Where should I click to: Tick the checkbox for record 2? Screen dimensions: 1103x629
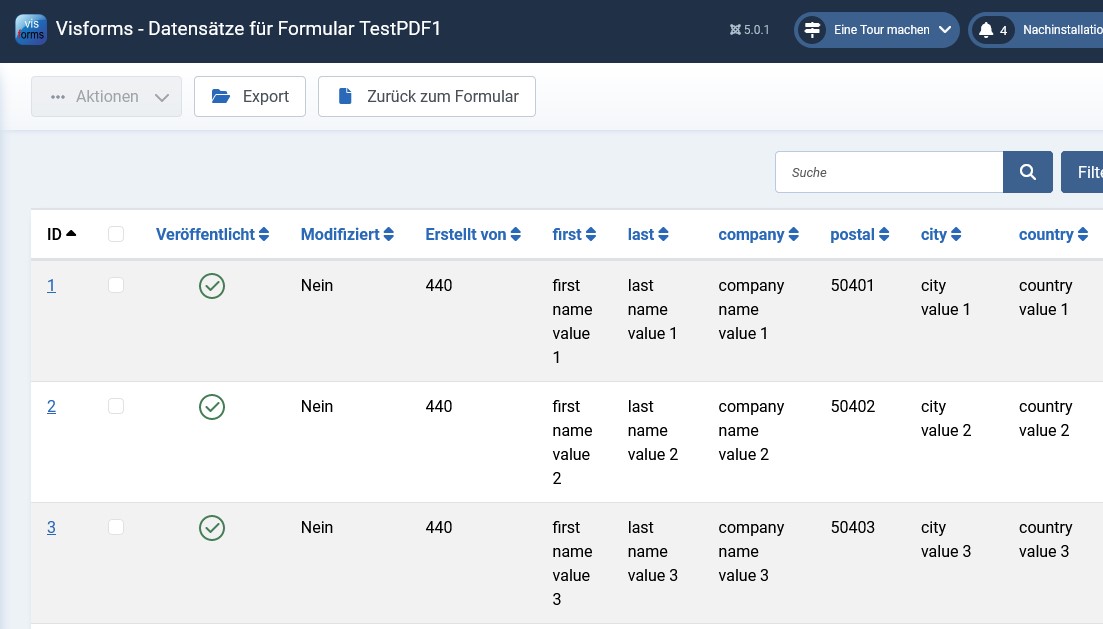tap(116, 407)
